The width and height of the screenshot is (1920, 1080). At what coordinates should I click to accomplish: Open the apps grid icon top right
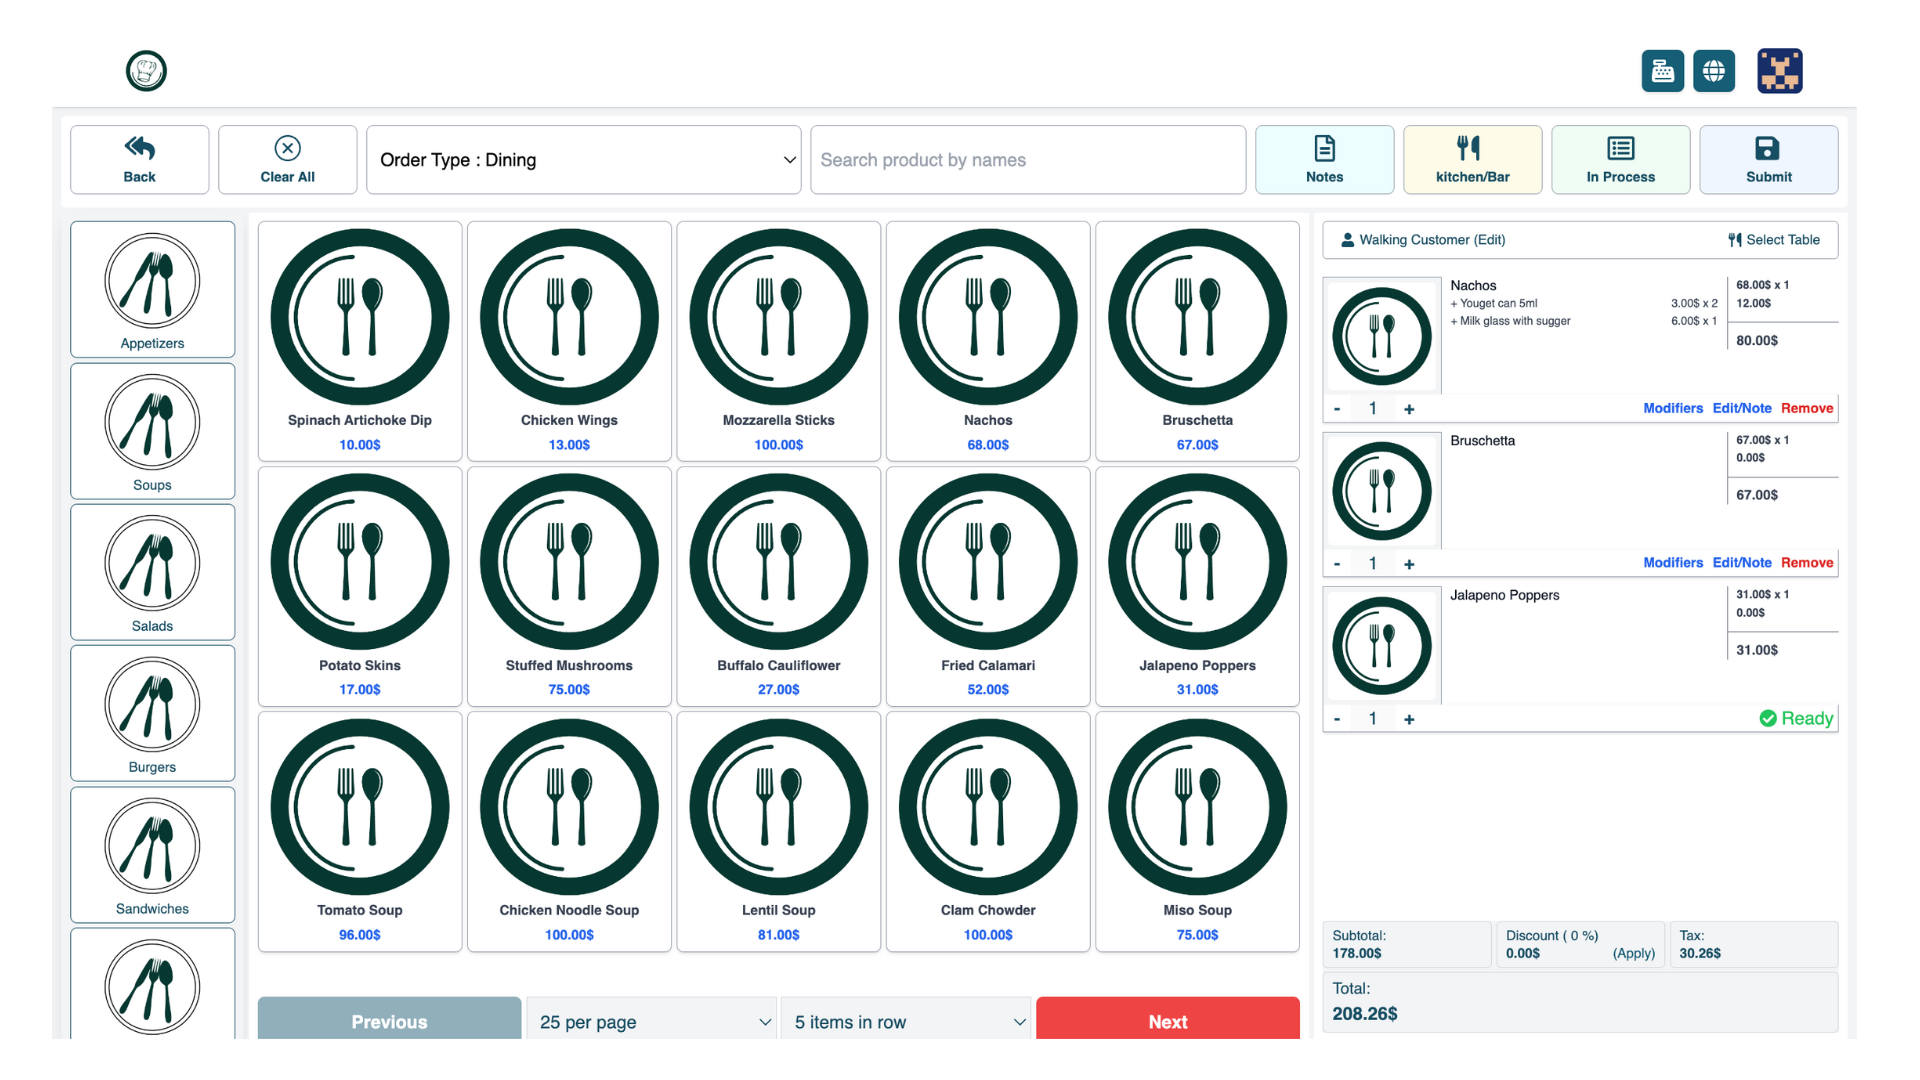(x=1781, y=71)
